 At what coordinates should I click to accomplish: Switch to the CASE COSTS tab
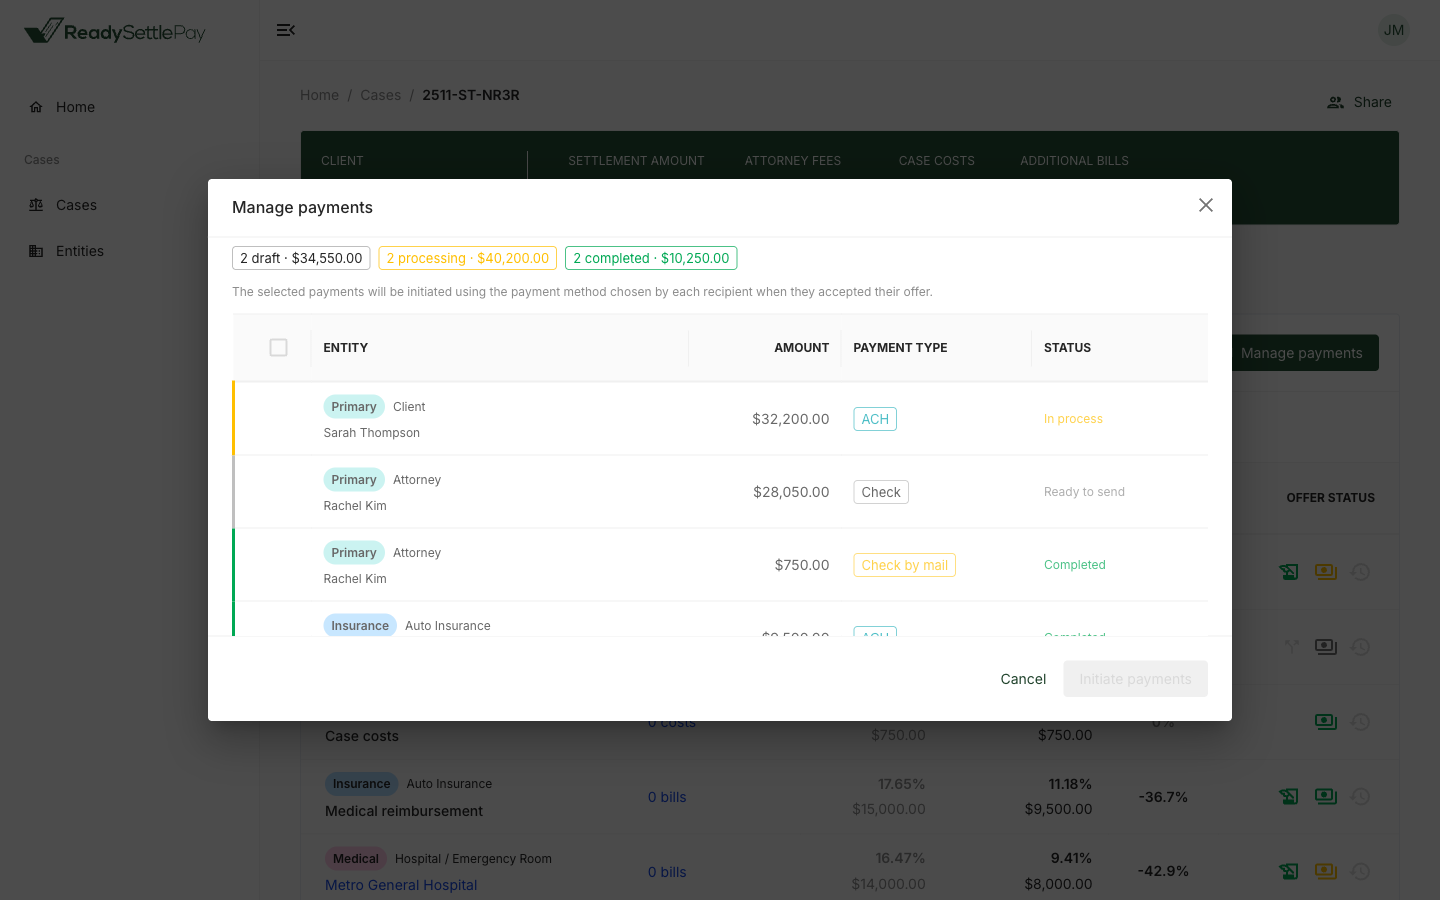click(936, 160)
